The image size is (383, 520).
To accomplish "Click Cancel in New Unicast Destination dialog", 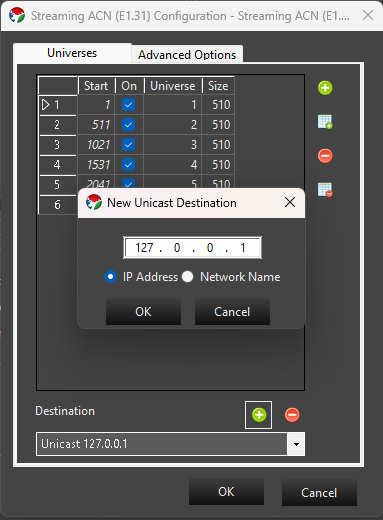I will pyautogui.click(x=232, y=312).
